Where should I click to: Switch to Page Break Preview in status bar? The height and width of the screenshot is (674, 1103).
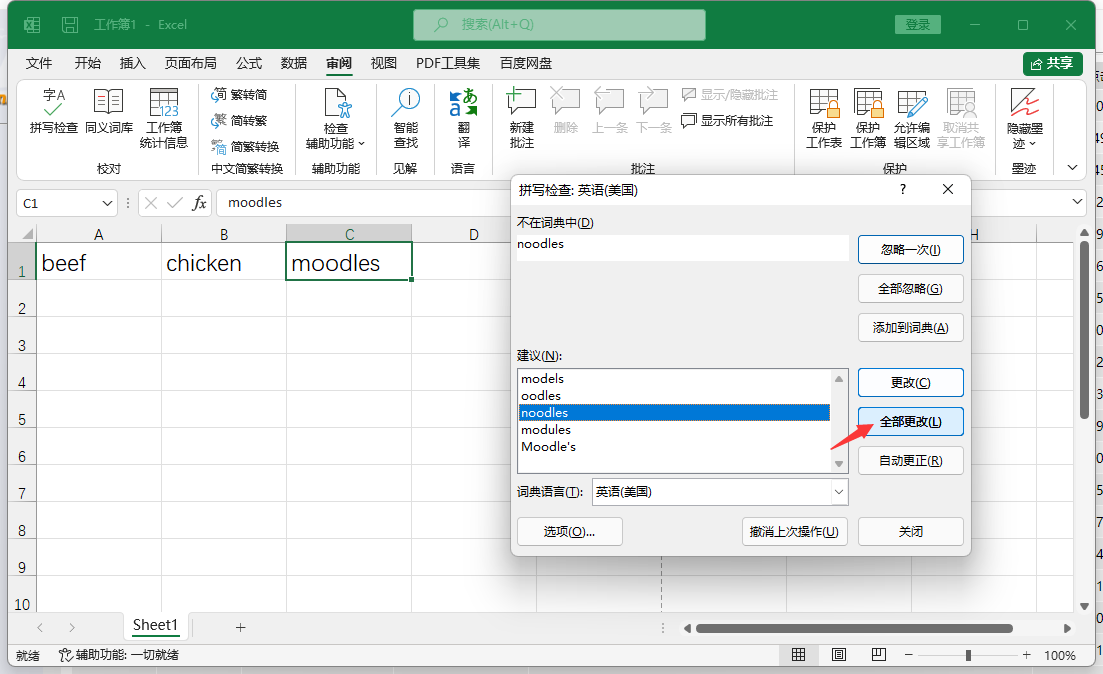[x=879, y=655]
